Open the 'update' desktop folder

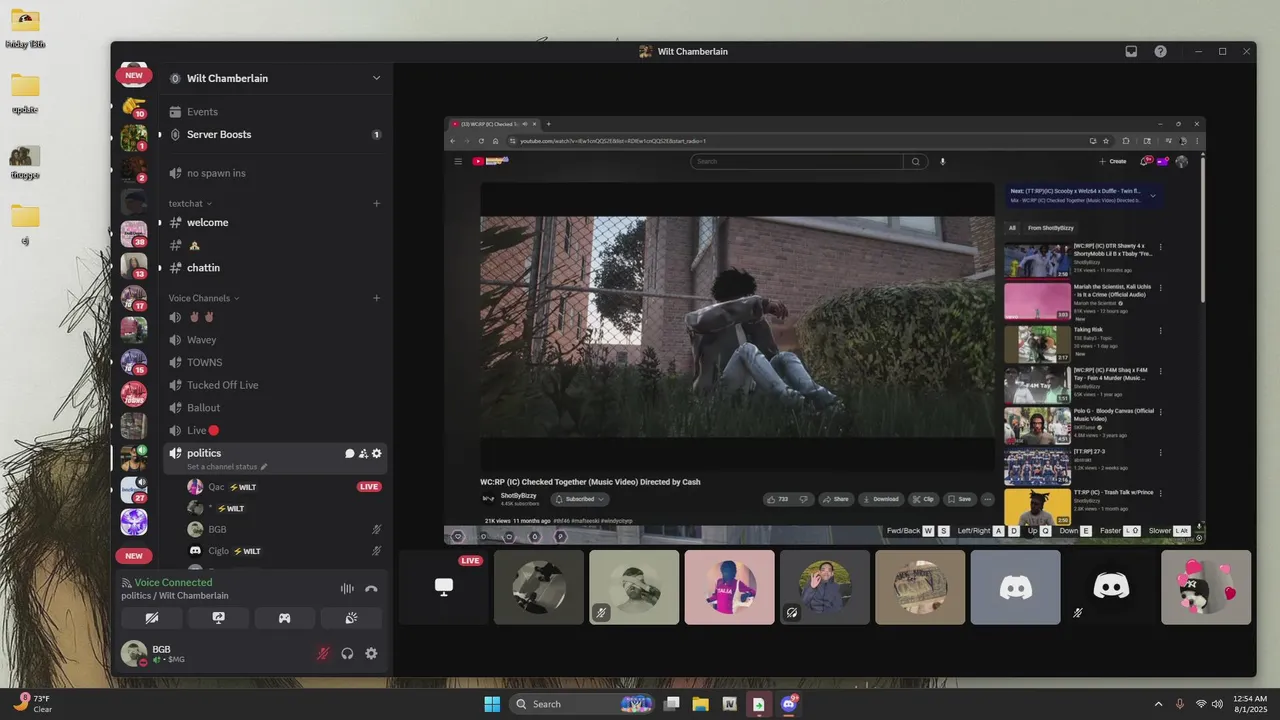coord(25,93)
